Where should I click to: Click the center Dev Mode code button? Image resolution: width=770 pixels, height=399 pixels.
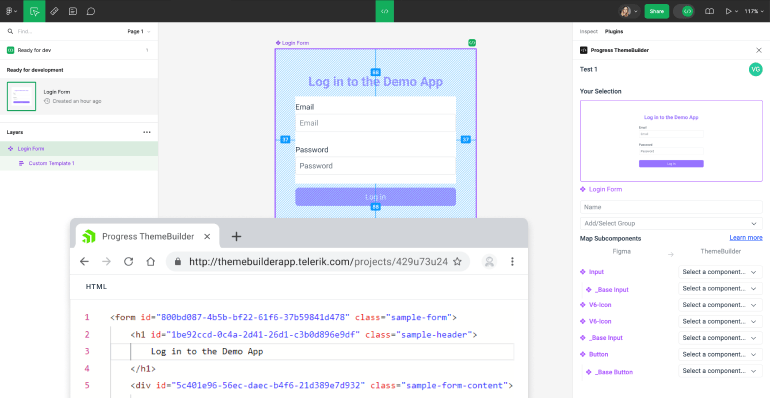385,11
